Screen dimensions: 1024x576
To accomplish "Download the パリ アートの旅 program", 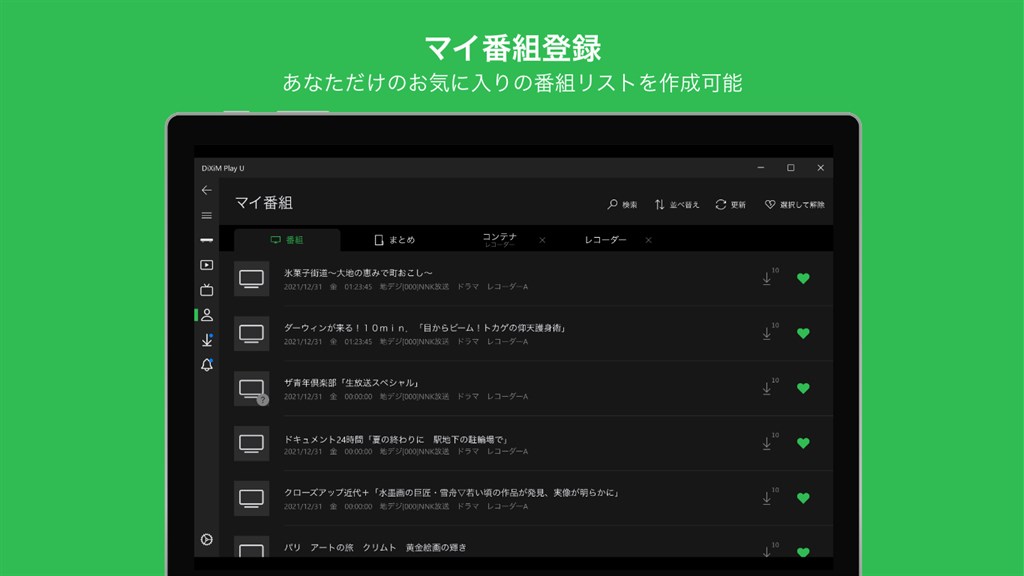I will (x=769, y=550).
